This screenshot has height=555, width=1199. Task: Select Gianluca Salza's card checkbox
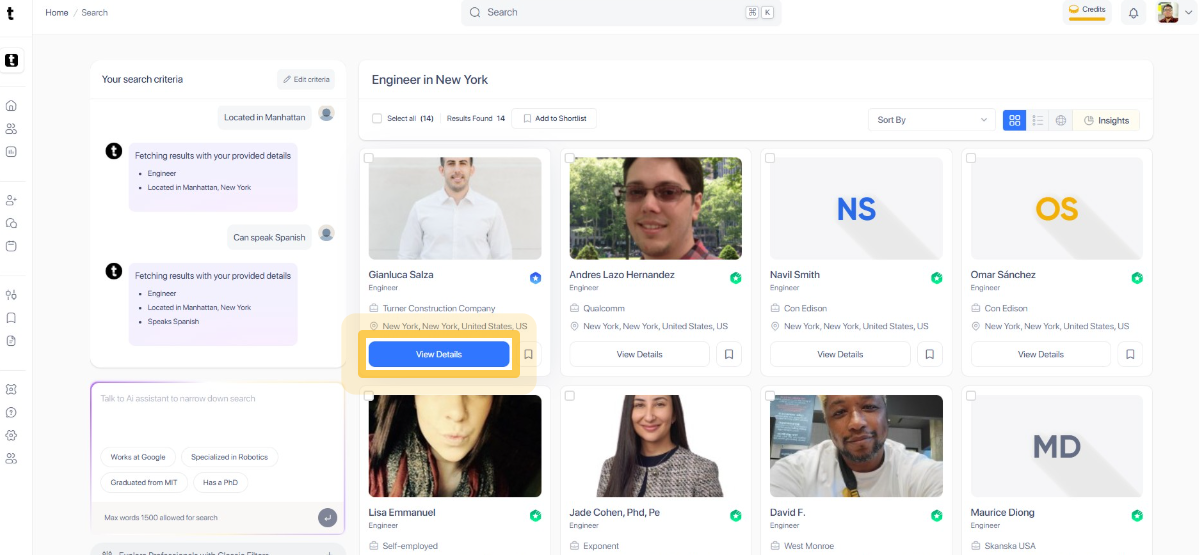(369, 157)
